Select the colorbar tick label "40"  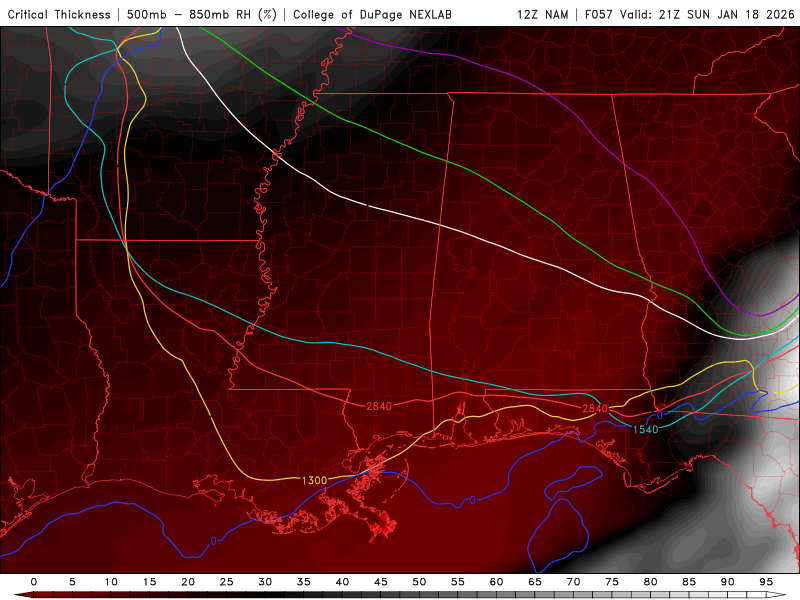pos(342,582)
